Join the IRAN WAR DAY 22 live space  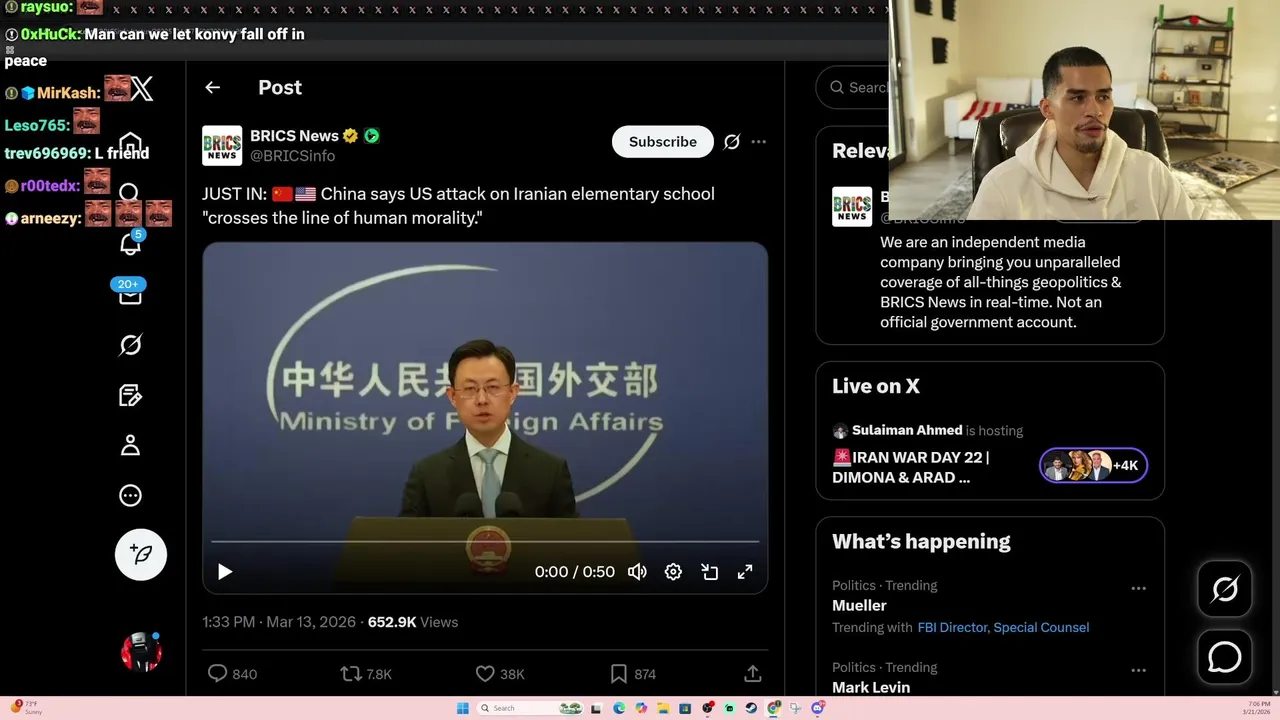911,467
